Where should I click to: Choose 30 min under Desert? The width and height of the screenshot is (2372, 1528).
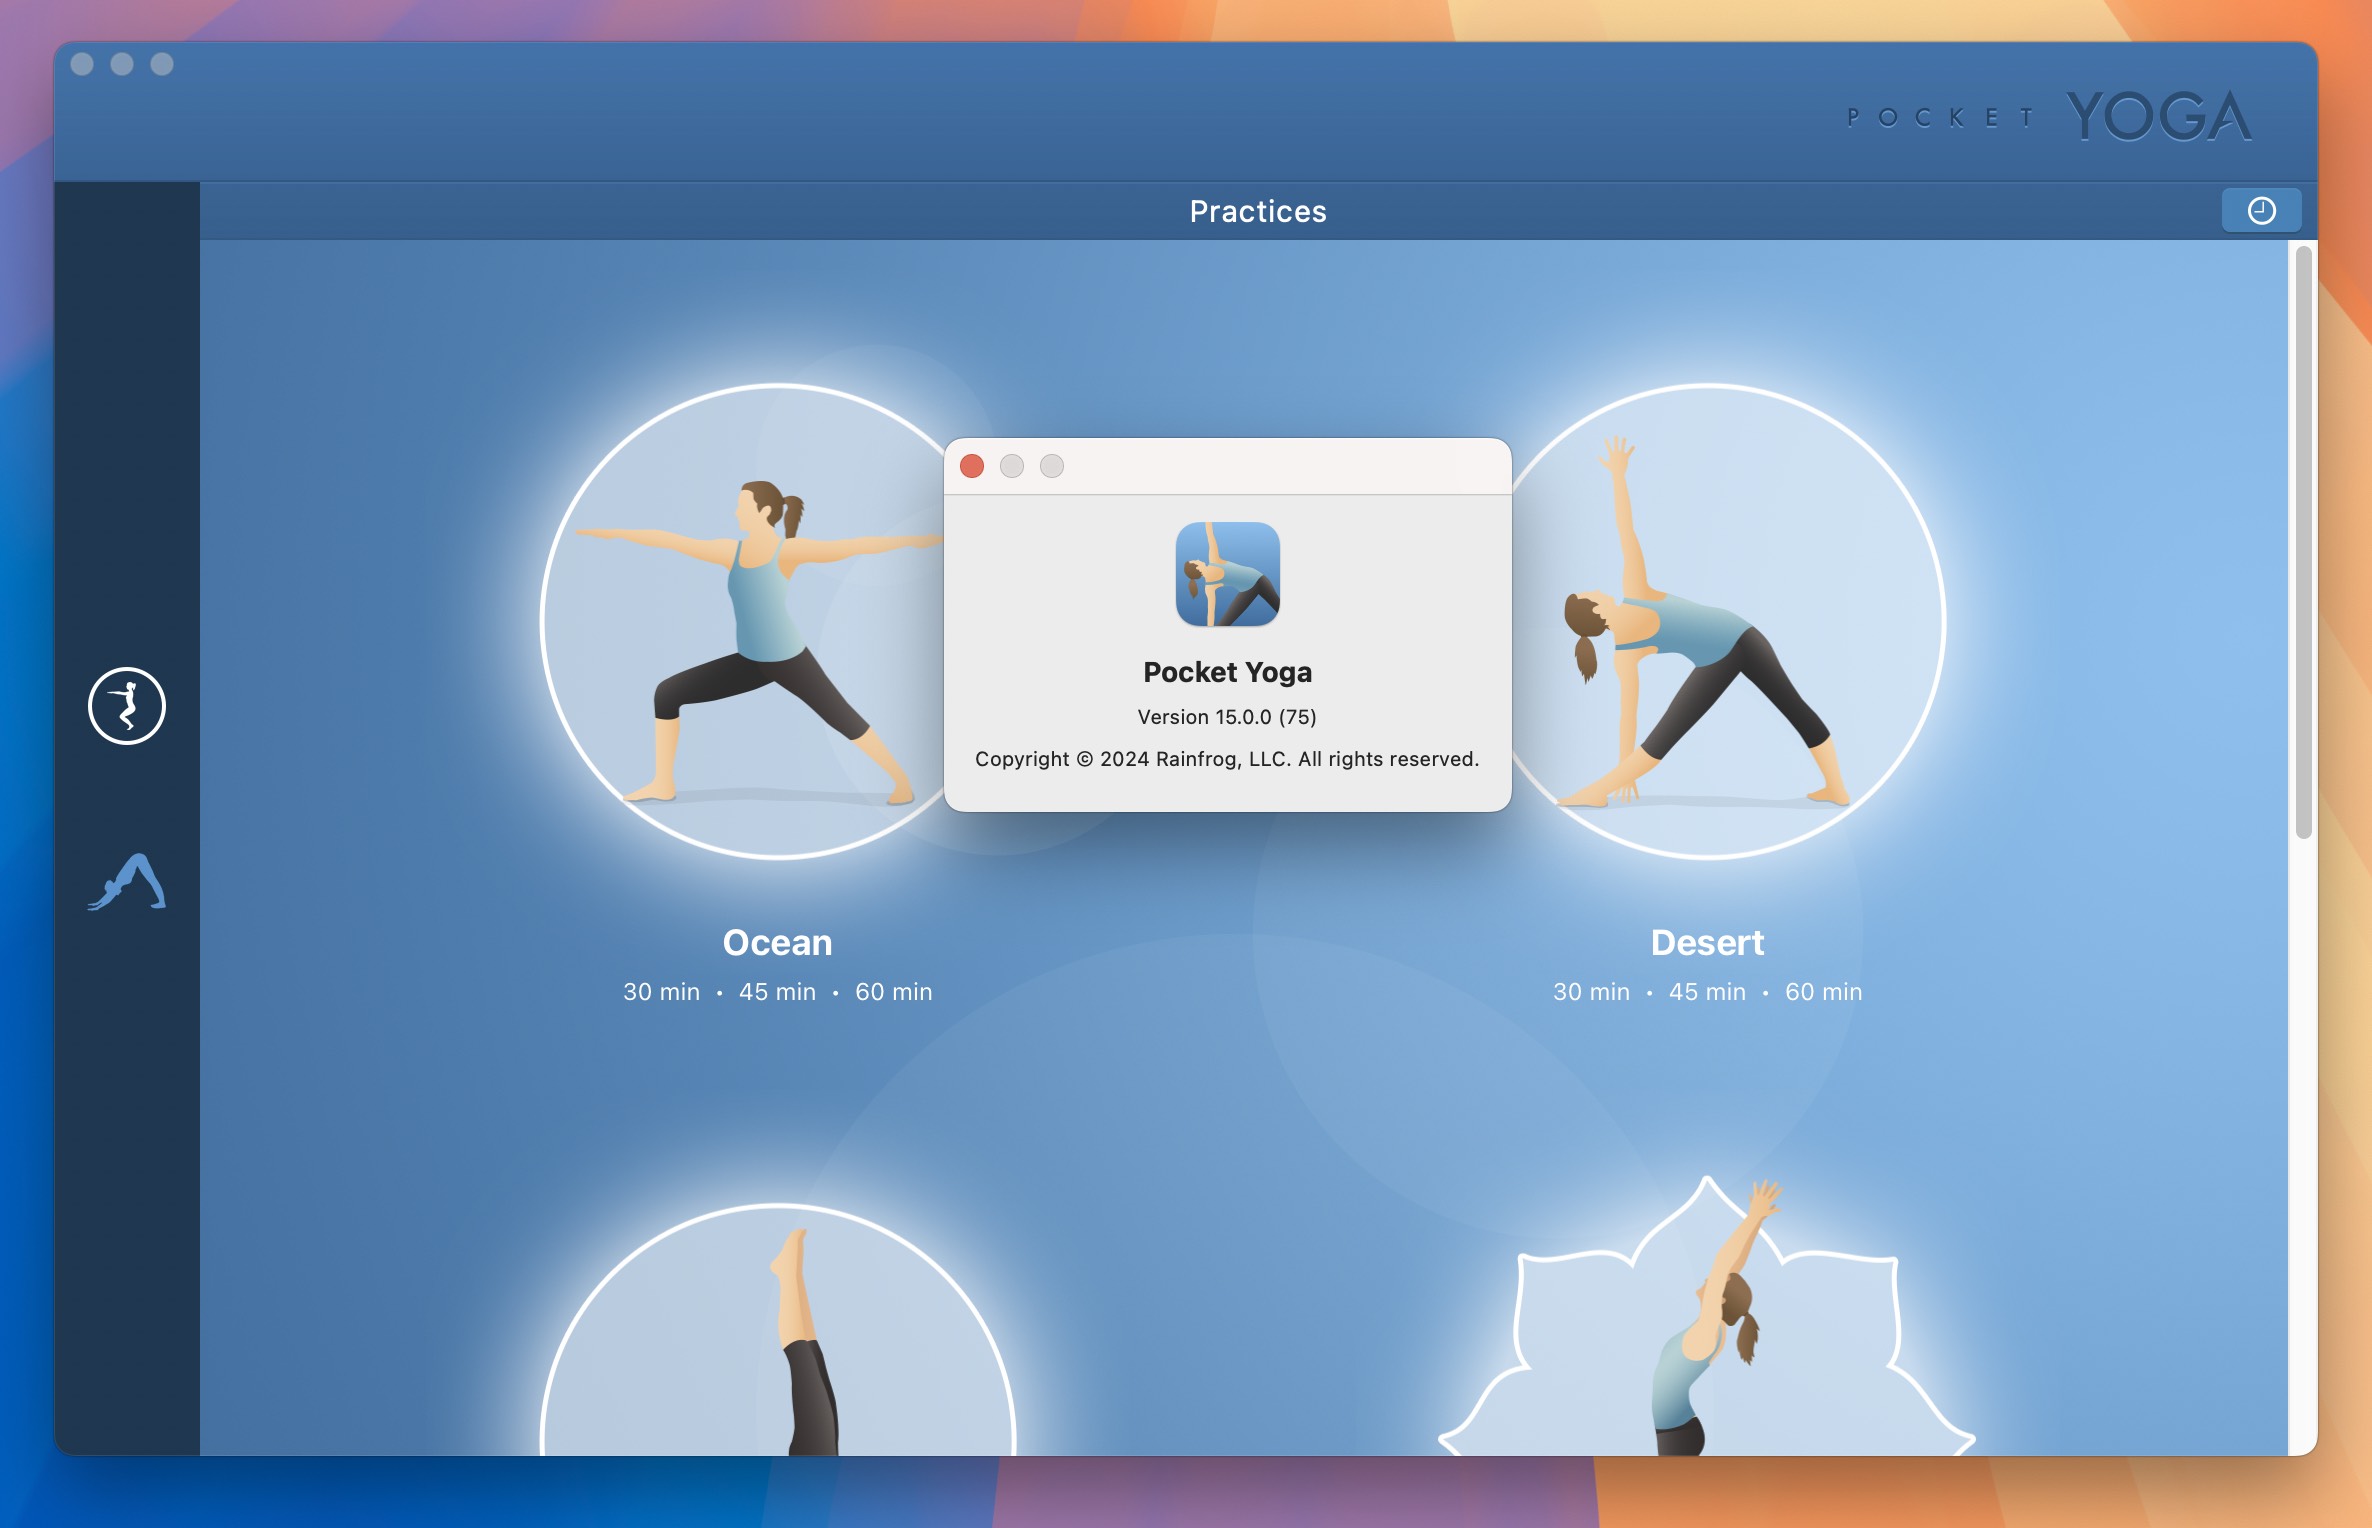[1591, 992]
